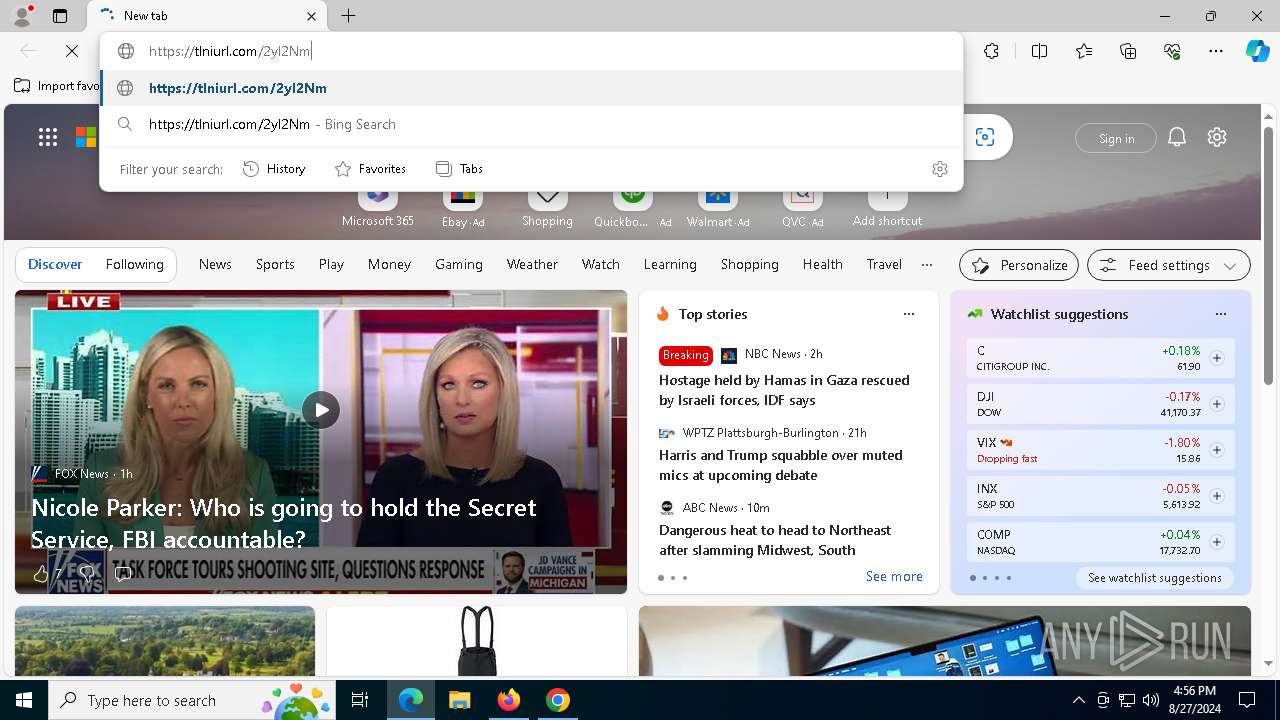Click the page vertical scrollbar
The image size is (1280, 720).
click(1269, 255)
